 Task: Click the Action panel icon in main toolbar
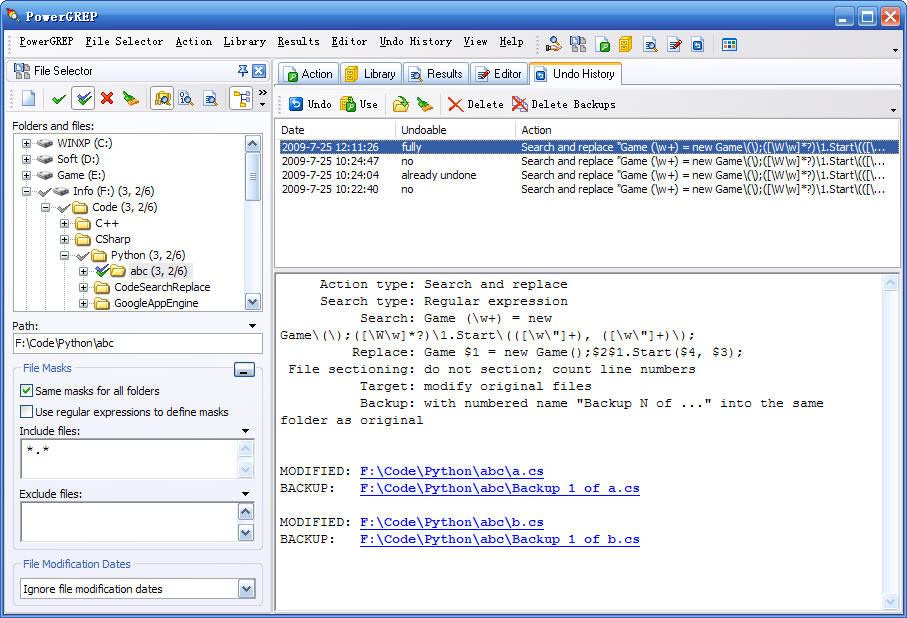click(602, 44)
